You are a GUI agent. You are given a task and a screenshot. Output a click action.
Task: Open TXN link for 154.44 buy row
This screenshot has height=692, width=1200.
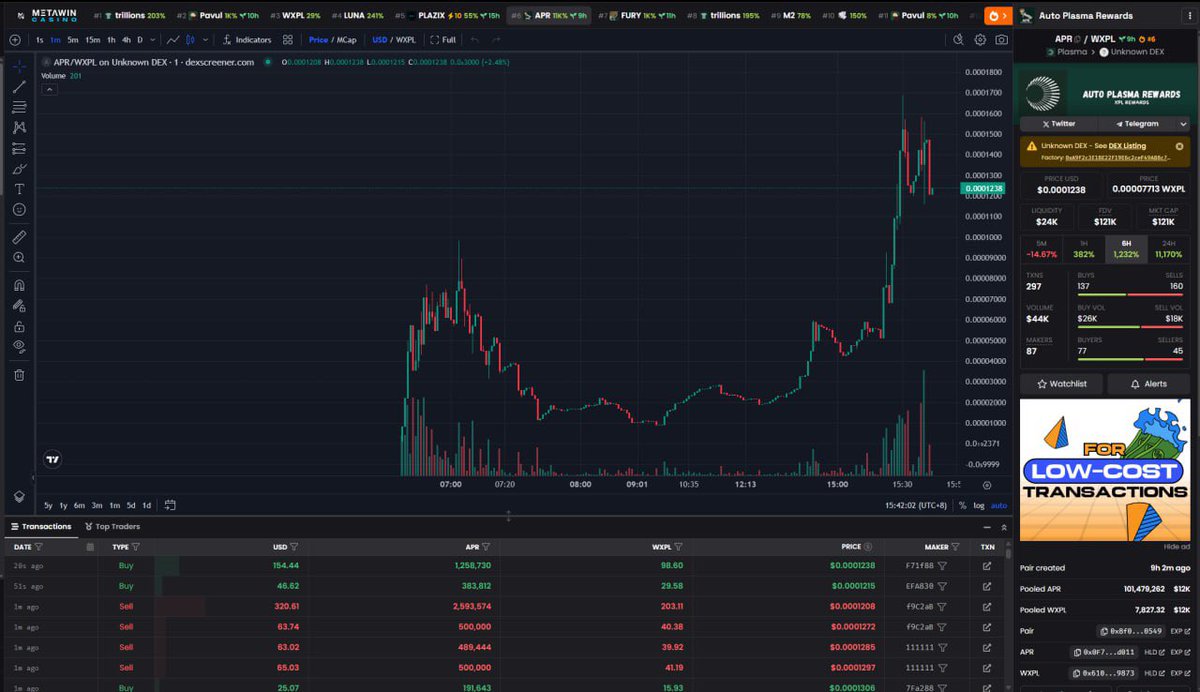coord(987,566)
